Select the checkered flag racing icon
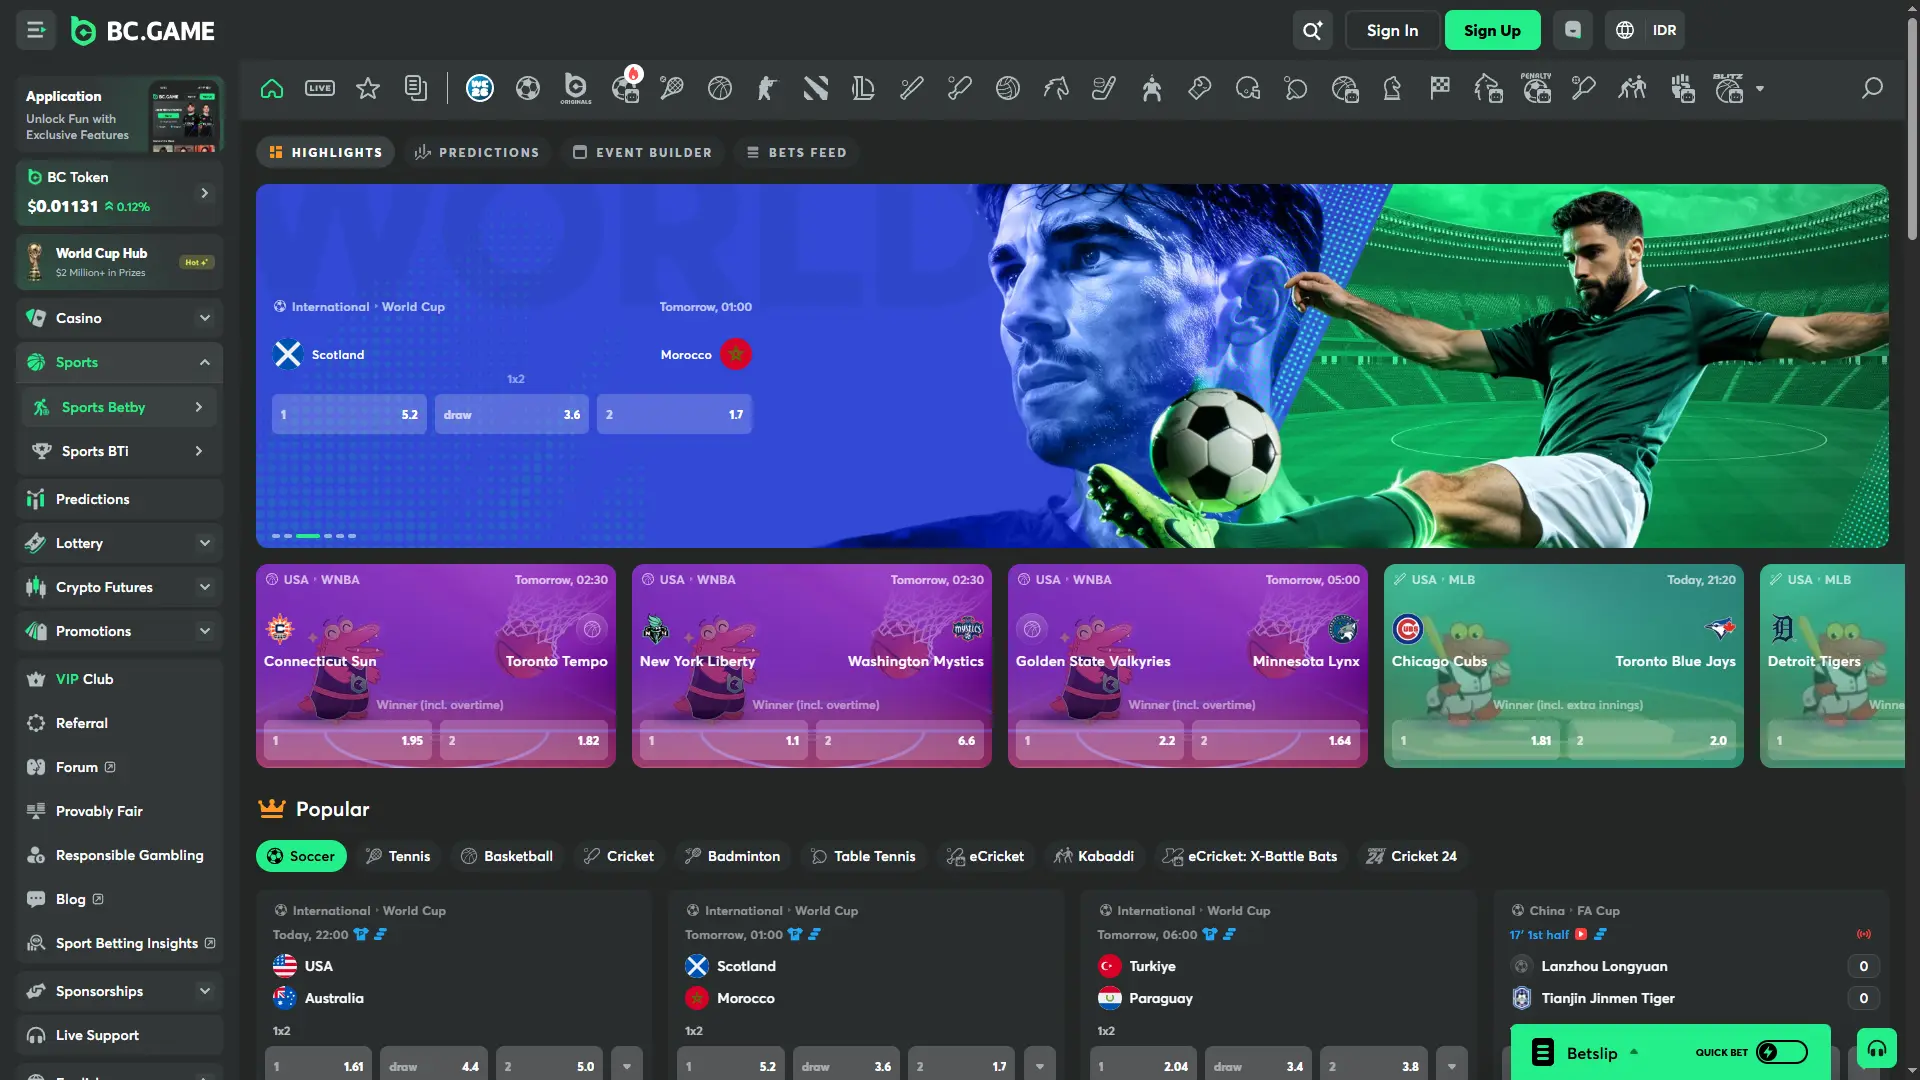Screen dimensions: 1920x1080 pos(1440,88)
